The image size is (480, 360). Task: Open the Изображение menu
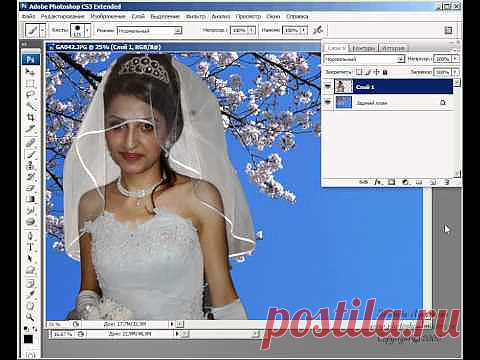pos(108,16)
